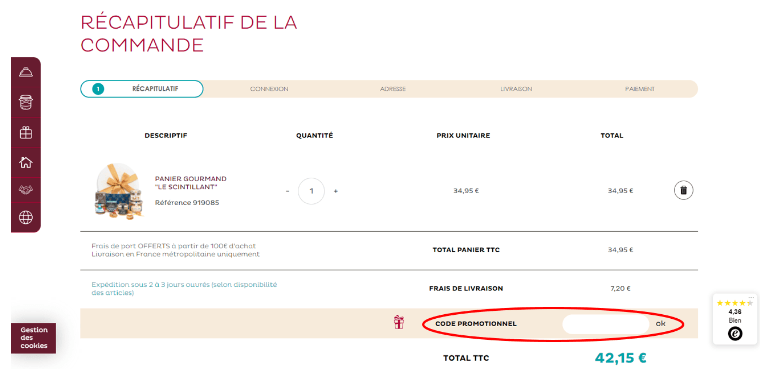The image size is (760, 370).
Task: Switch to the Connexion step
Action: pos(269,89)
